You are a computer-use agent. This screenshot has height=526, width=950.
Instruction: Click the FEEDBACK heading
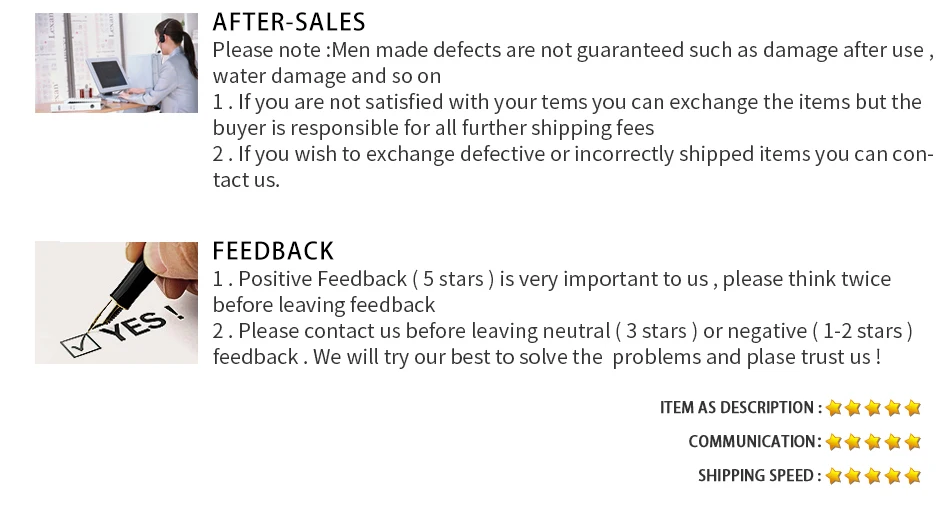[x=273, y=251]
